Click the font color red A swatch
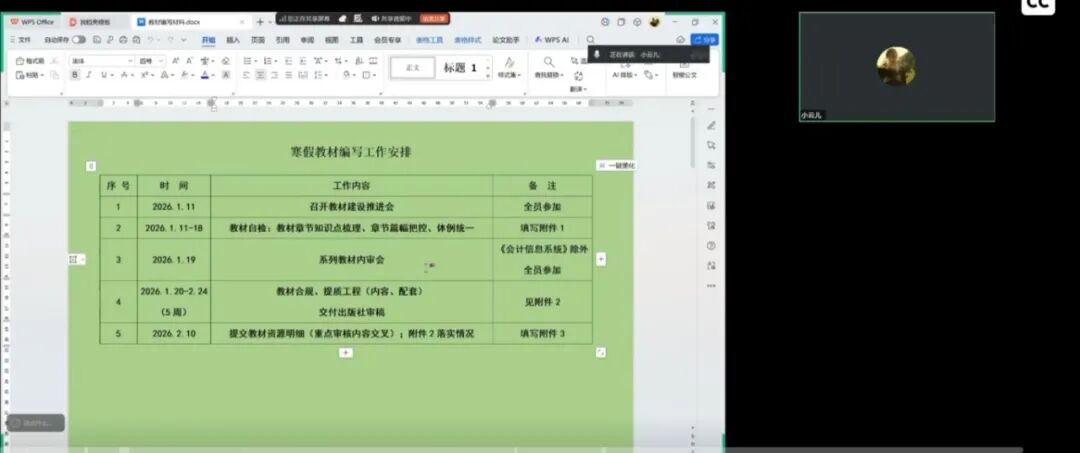The image size is (1080, 453). pos(204,75)
